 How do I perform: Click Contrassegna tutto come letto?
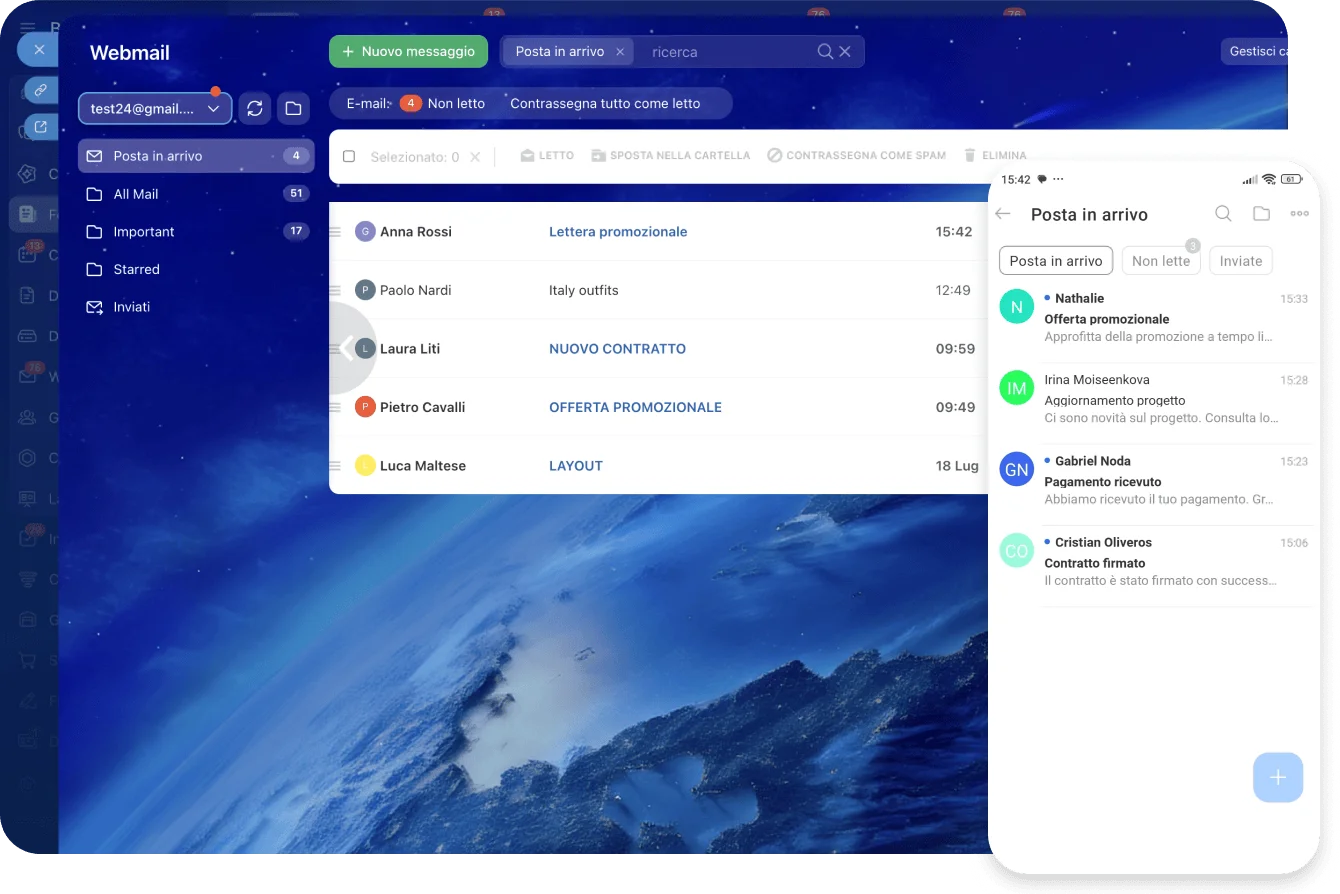point(605,103)
